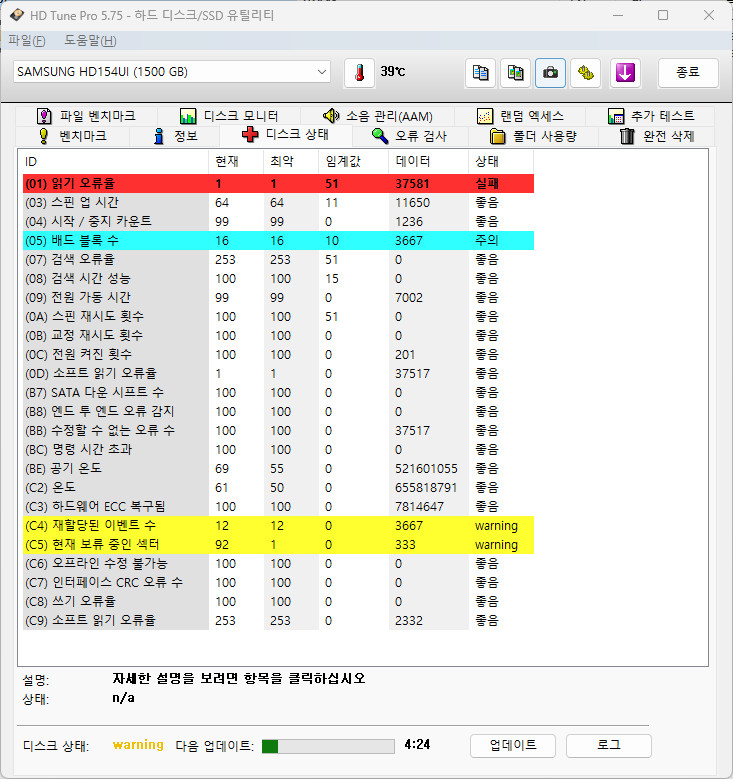Select the (C7) 인터페이스 CRC 오류 수 row

click(278, 583)
